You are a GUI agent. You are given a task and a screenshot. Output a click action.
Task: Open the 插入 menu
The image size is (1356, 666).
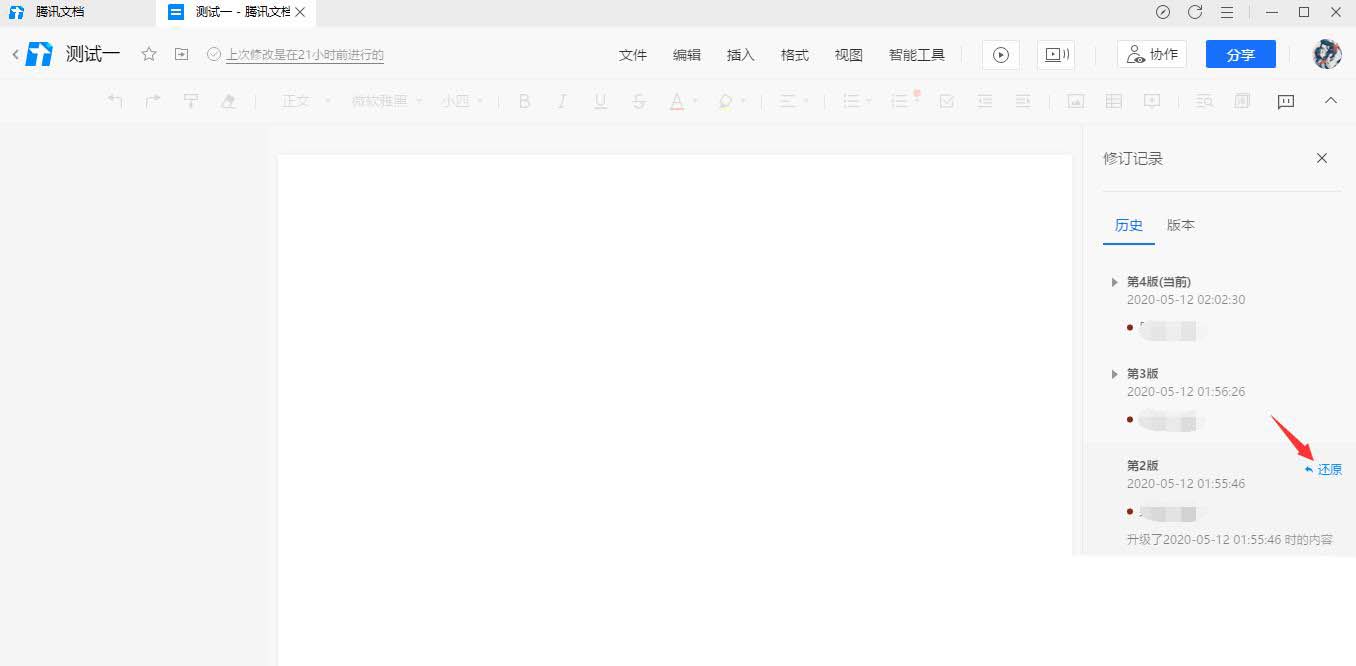coord(741,55)
